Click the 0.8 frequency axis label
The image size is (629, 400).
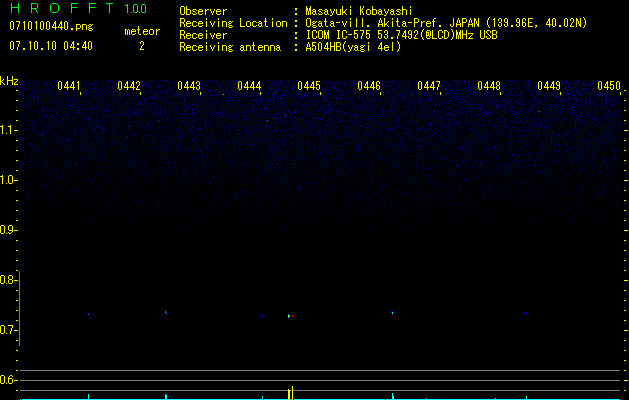(8, 280)
